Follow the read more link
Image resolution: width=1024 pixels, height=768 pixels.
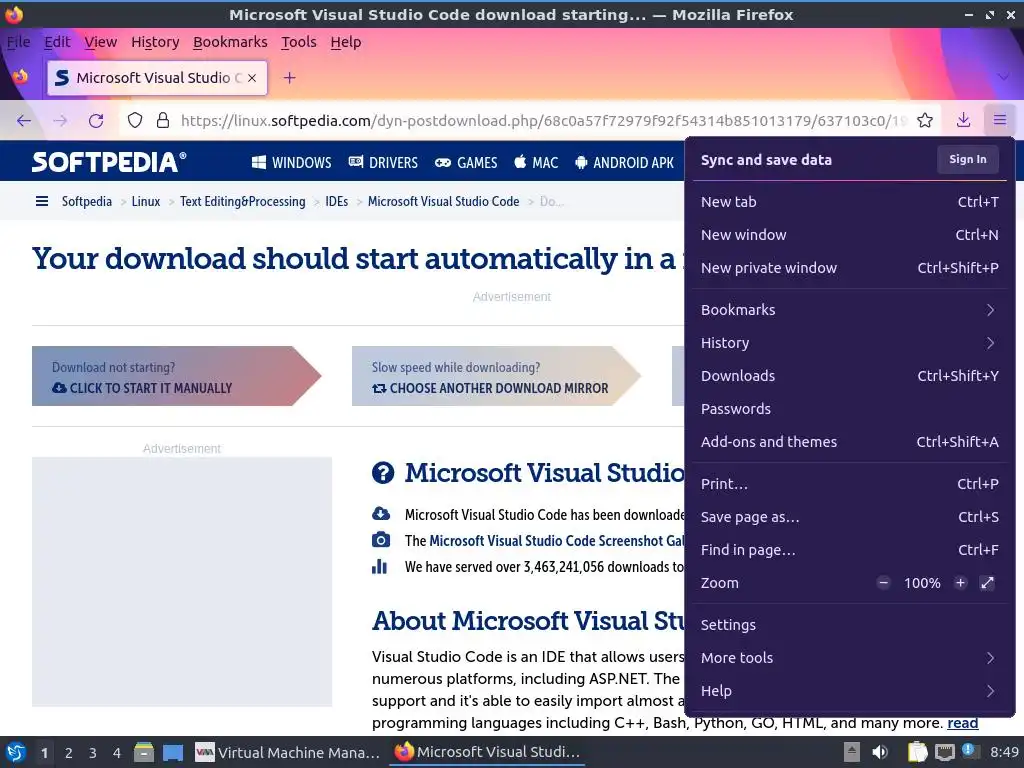point(963,723)
